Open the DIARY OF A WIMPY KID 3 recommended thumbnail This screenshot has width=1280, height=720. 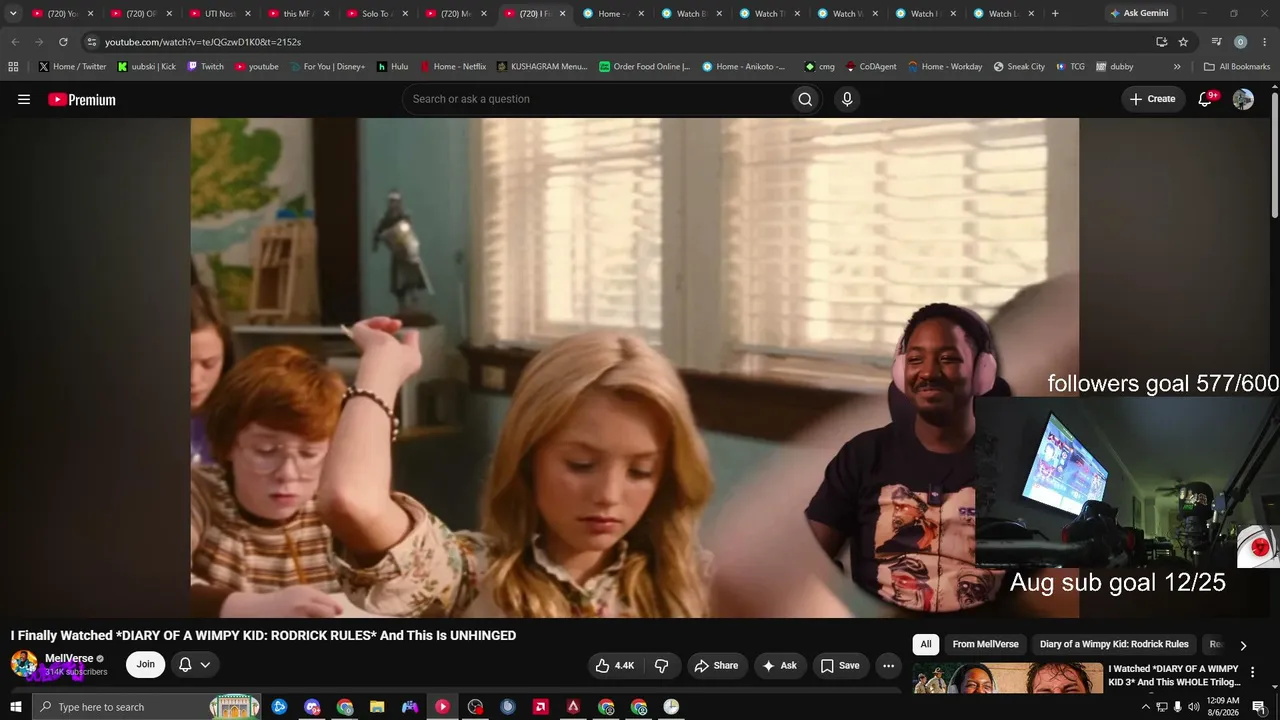(x=1008, y=678)
